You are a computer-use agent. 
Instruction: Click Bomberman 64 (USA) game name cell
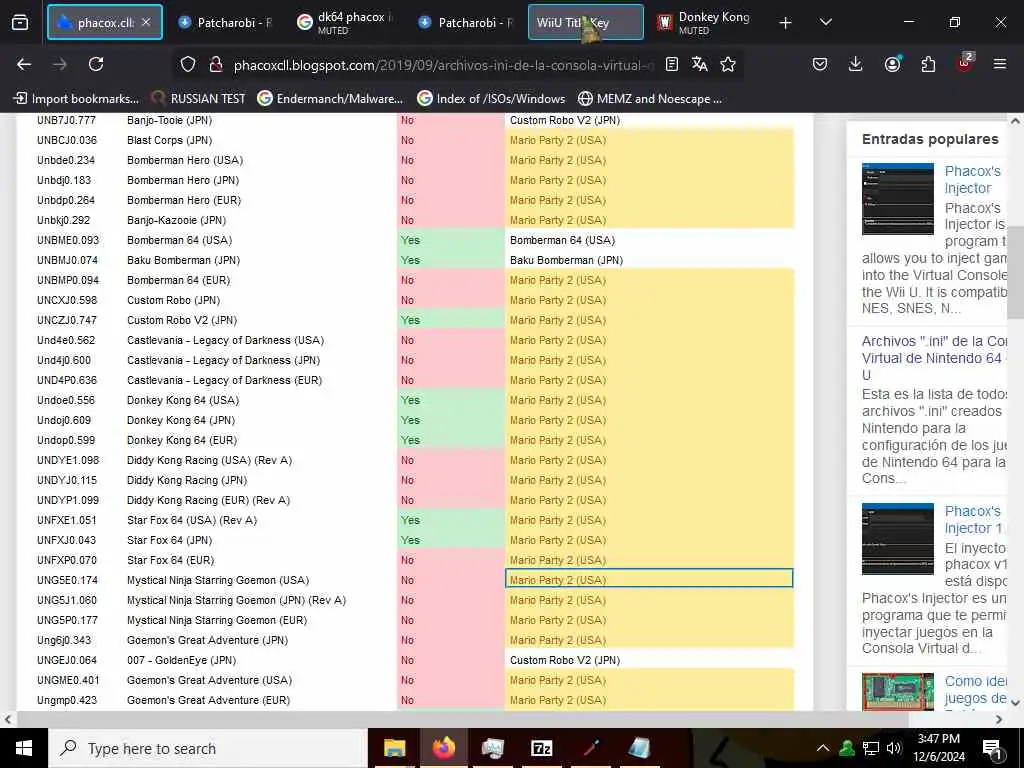[179, 240]
